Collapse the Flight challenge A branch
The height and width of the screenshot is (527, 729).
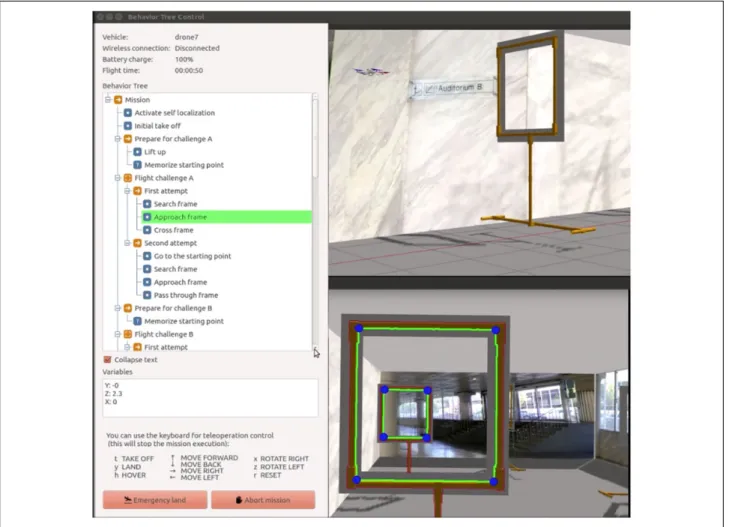click(x=118, y=178)
